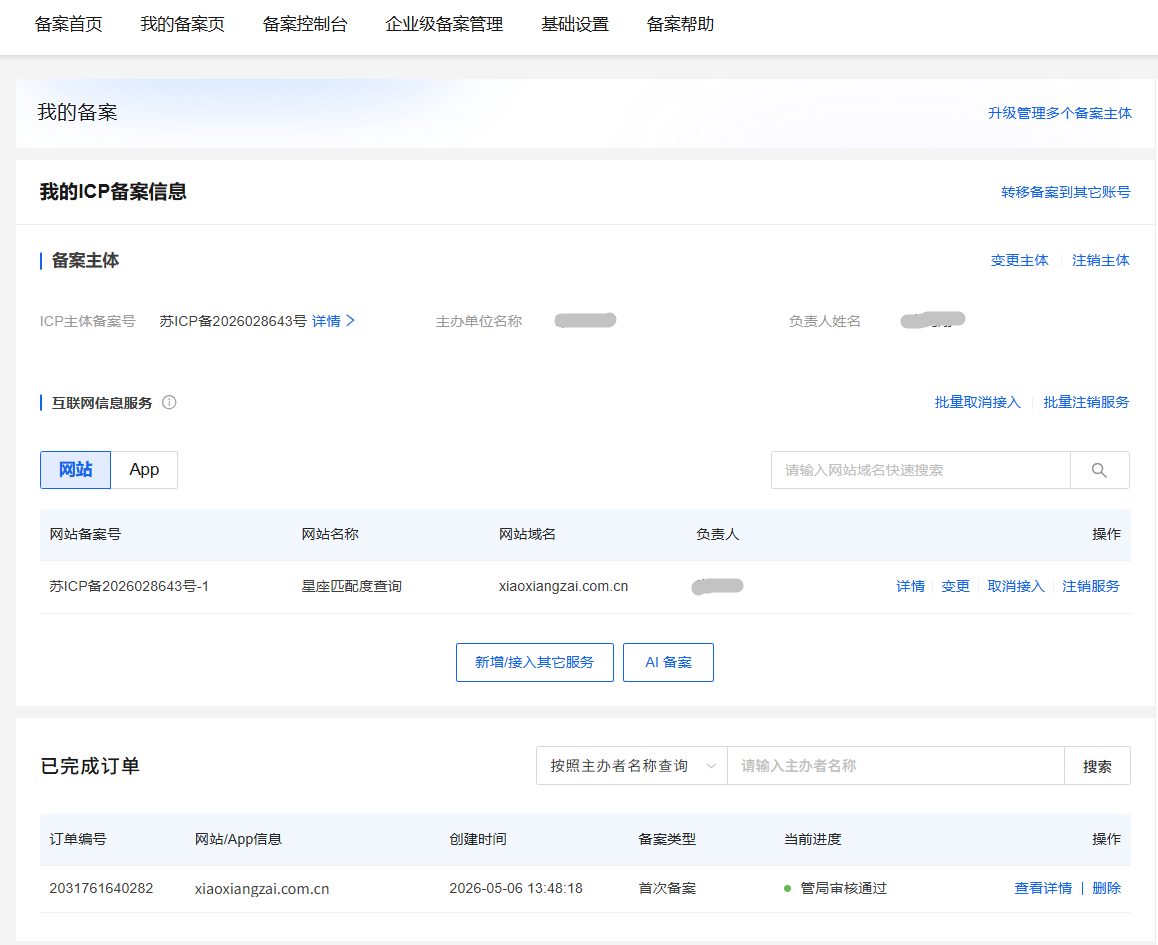Screen dimensions: 1158x945
Task: Click the info icon beside 互联网信息服务
Action: [x=169, y=402]
